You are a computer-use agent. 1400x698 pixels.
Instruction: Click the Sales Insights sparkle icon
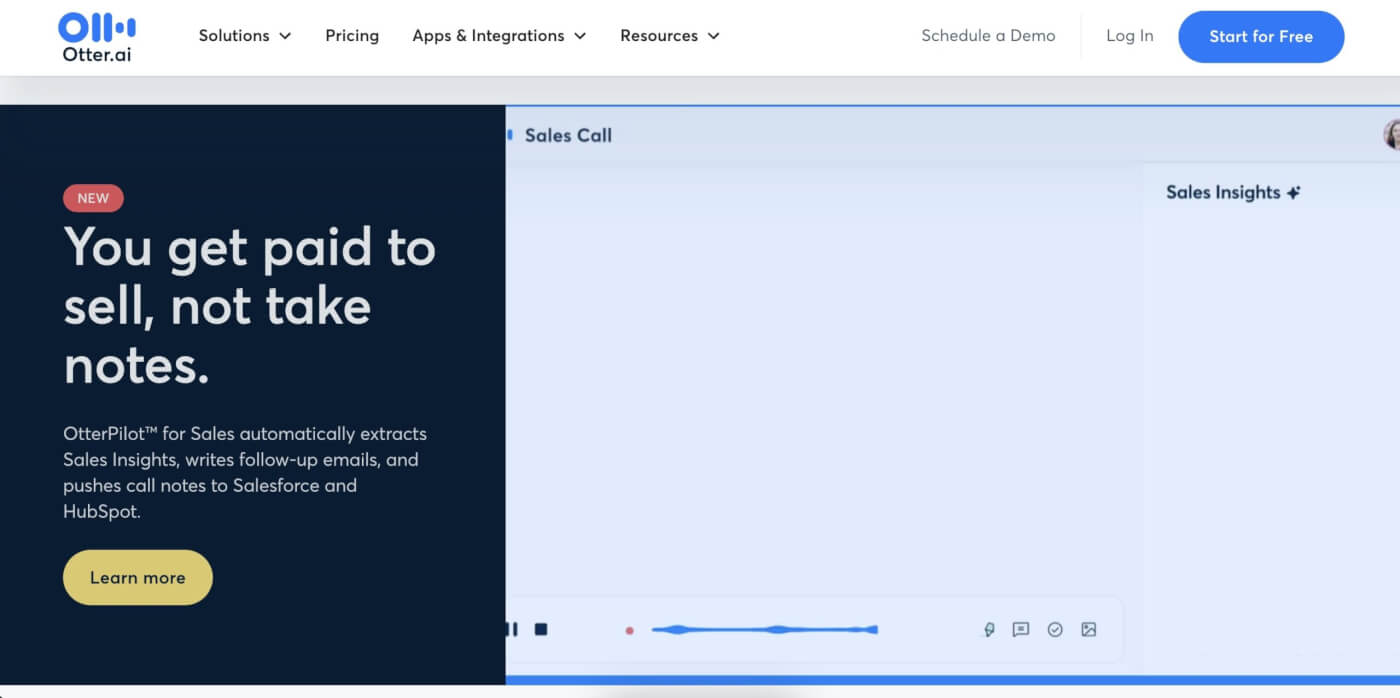(x=1295, y=191)
